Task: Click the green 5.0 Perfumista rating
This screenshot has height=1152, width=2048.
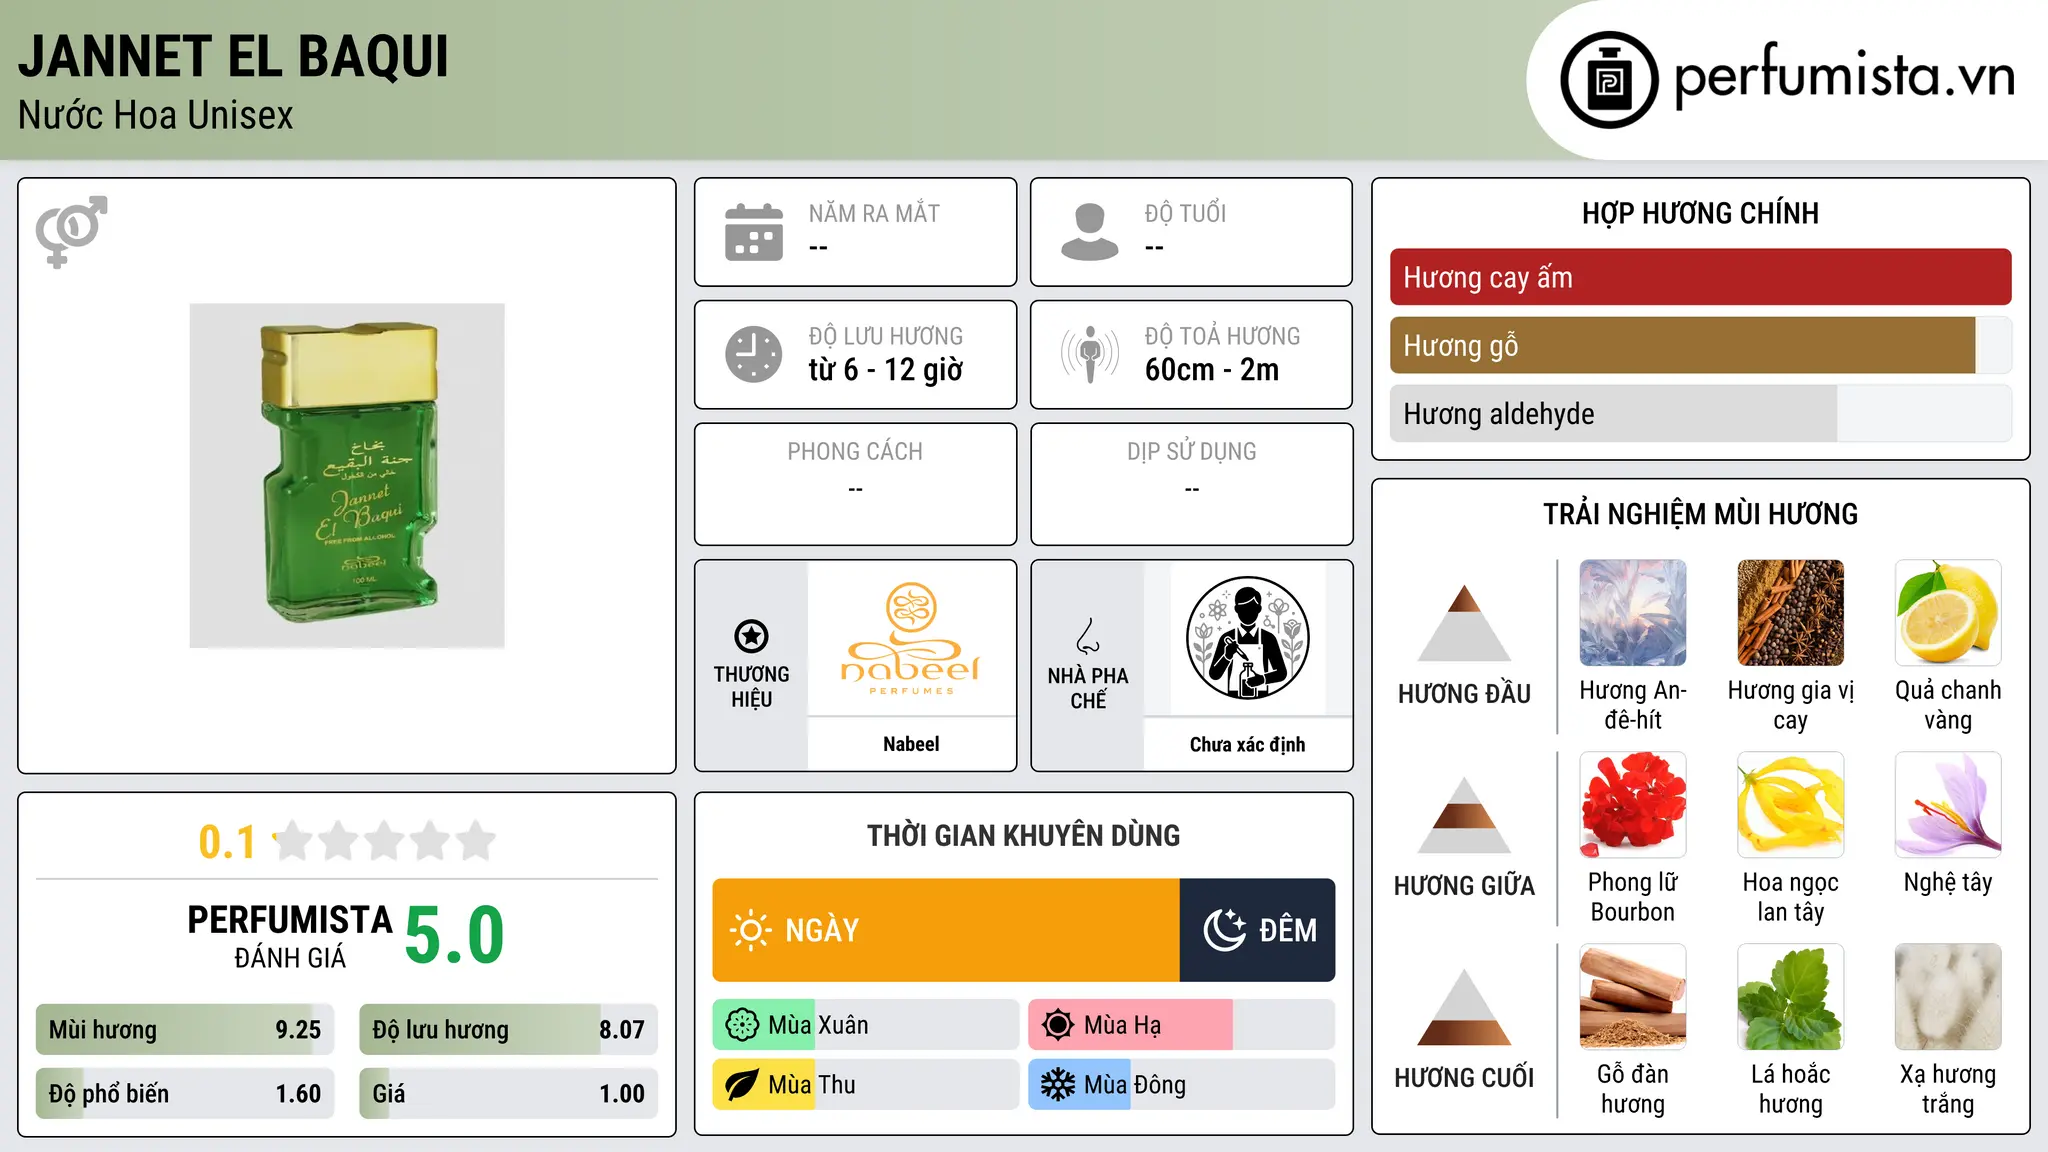Action: point(455,935)
